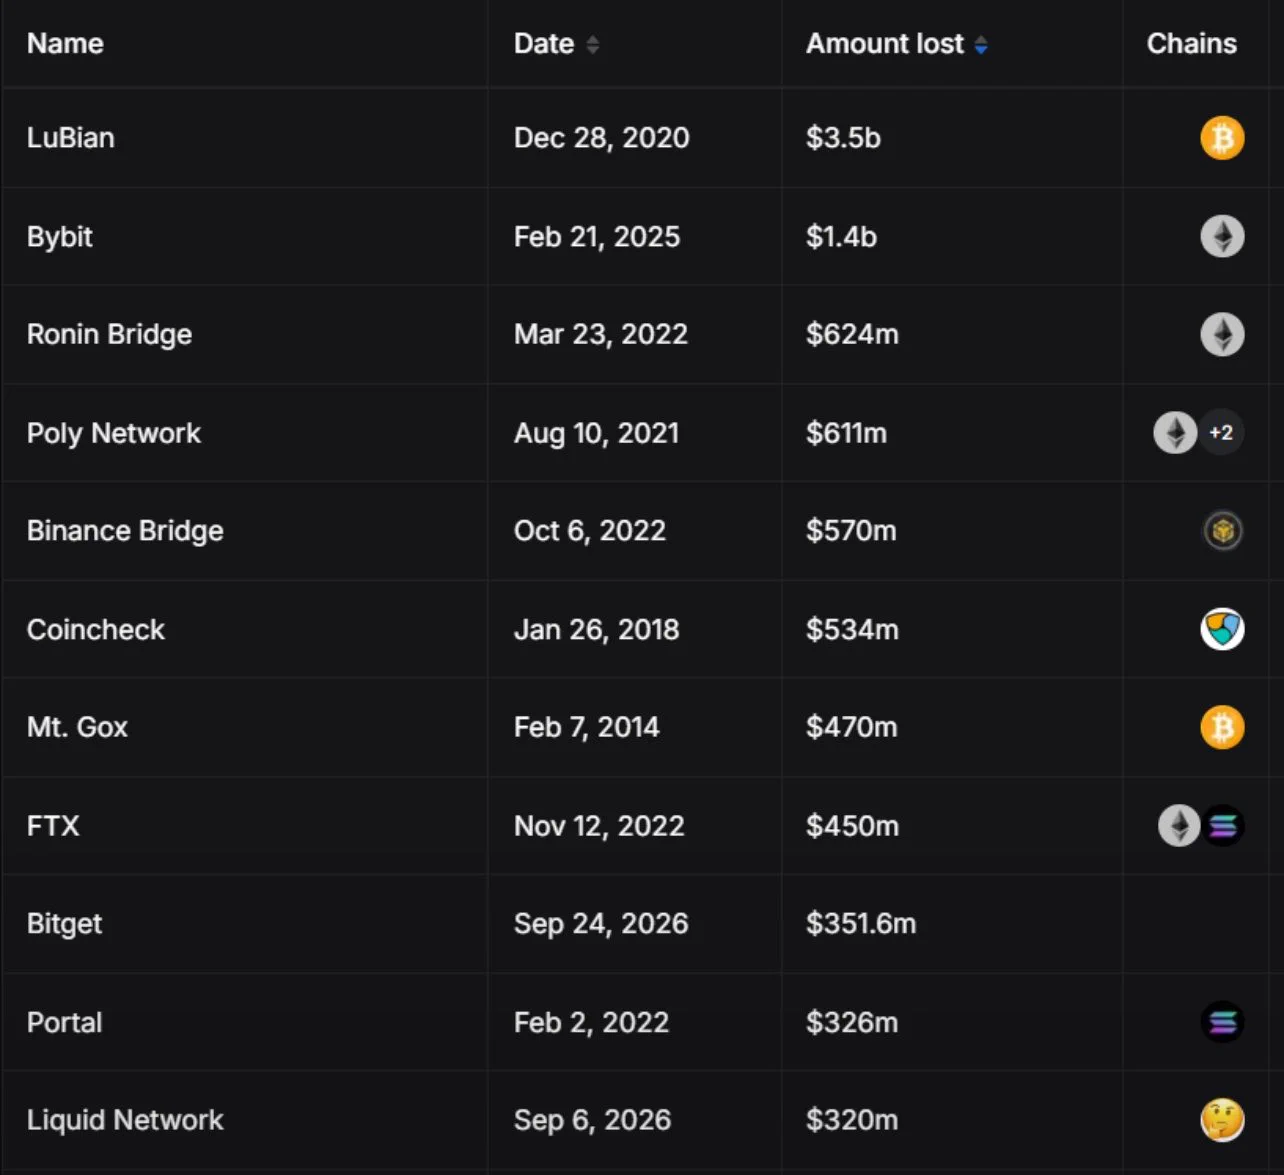The width and height of the screenshot is (1284, 1175).
Task: Show the +2 more chains for Poly Network
Action: [1221, 433]
